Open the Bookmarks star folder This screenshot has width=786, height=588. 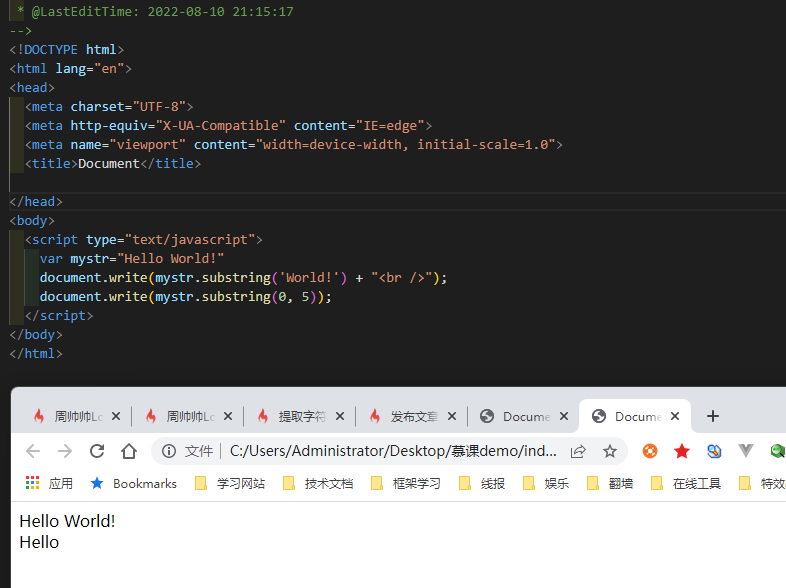pos(133,483)
